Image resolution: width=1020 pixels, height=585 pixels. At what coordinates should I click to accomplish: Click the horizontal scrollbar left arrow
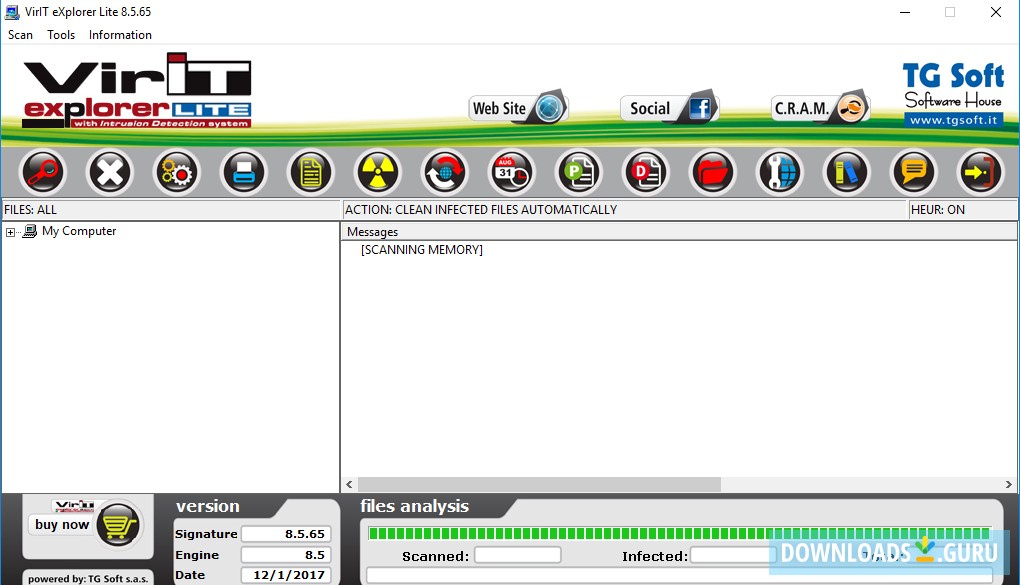[x=349, y=484]
